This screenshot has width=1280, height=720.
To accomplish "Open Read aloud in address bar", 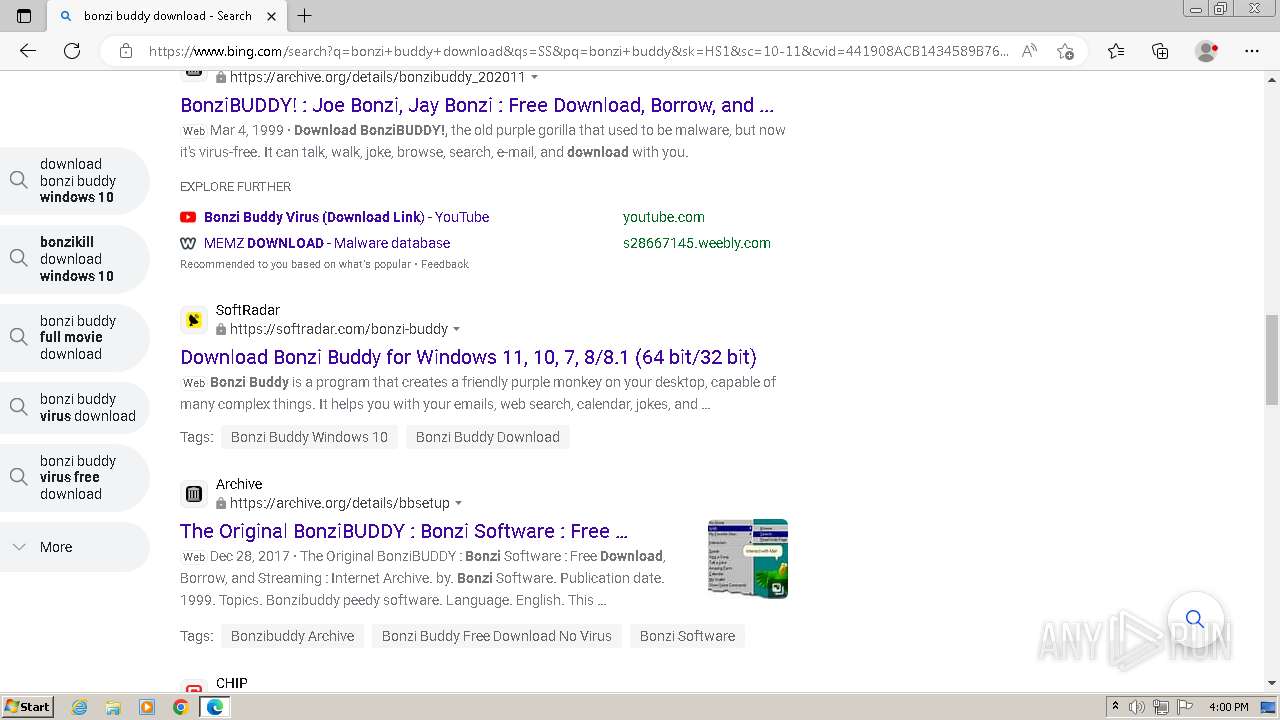I will tap(1029, 51).
